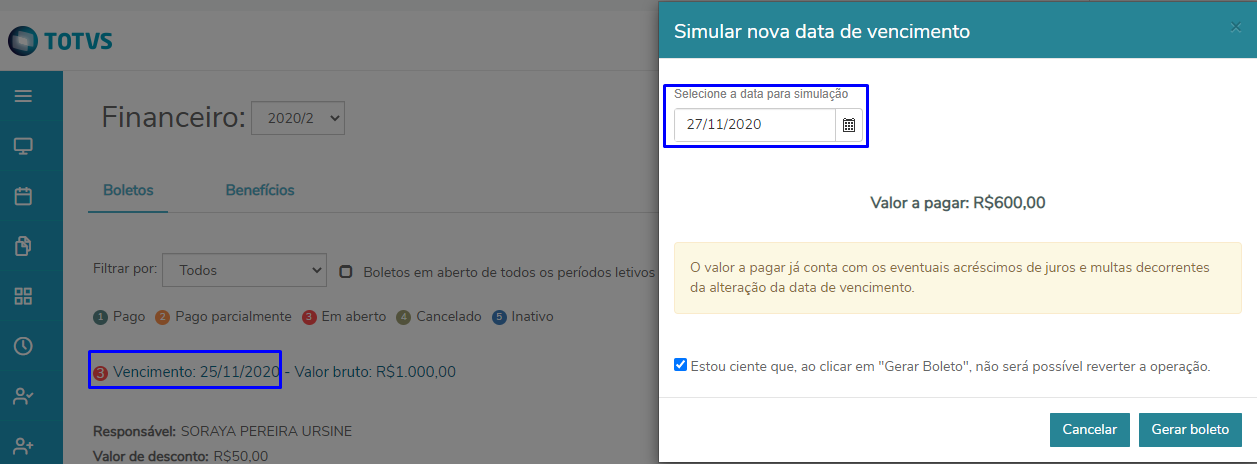1257x464 pixels.
Task: Close the simulation dialog with X
Action: coord(1236,27)
